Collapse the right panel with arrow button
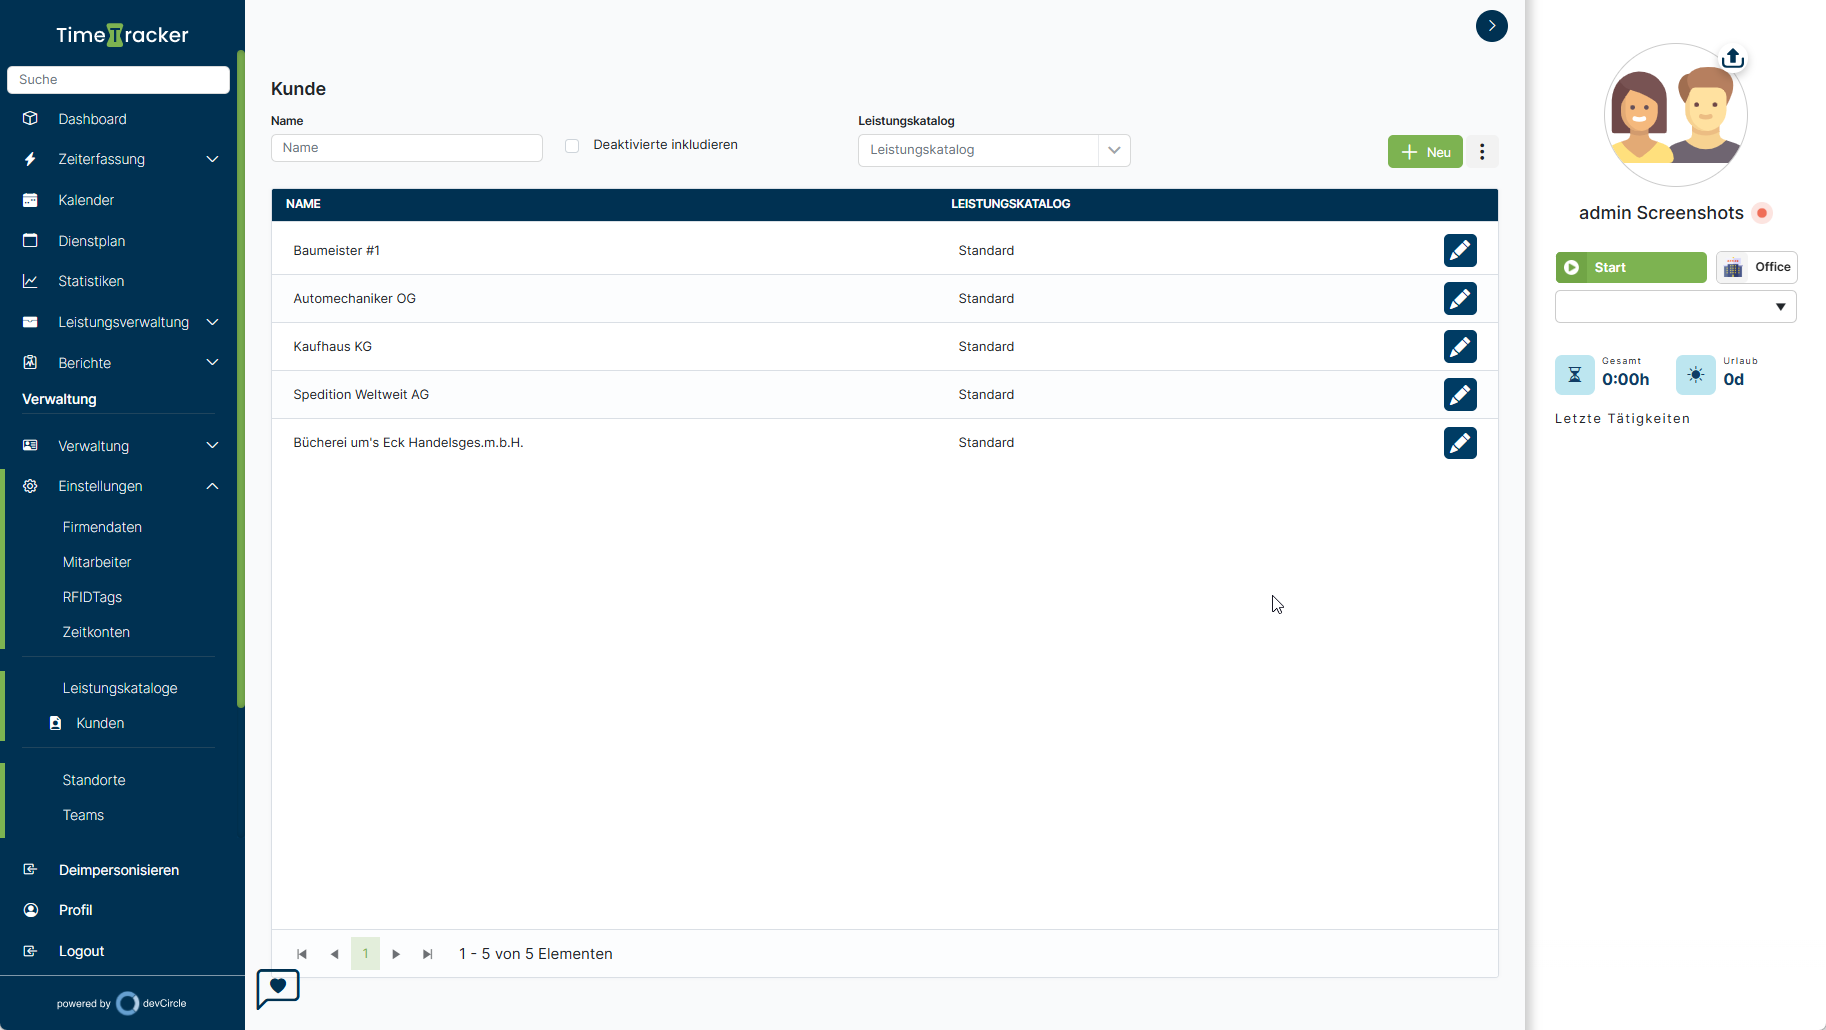This screenshot has width=1826, height=1030. (x=1491, y=26)
